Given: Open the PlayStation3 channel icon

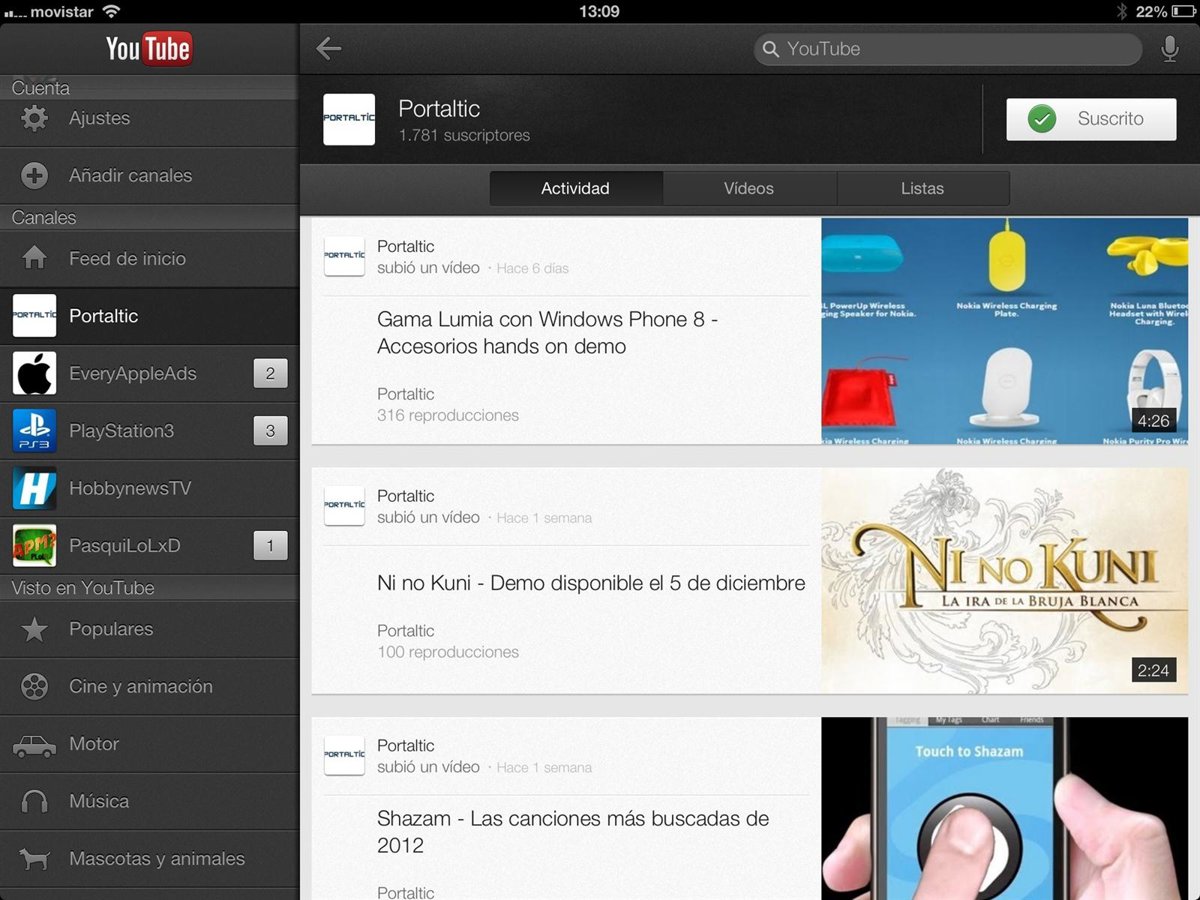Looking at the screenshot, I should click(35, 431).
